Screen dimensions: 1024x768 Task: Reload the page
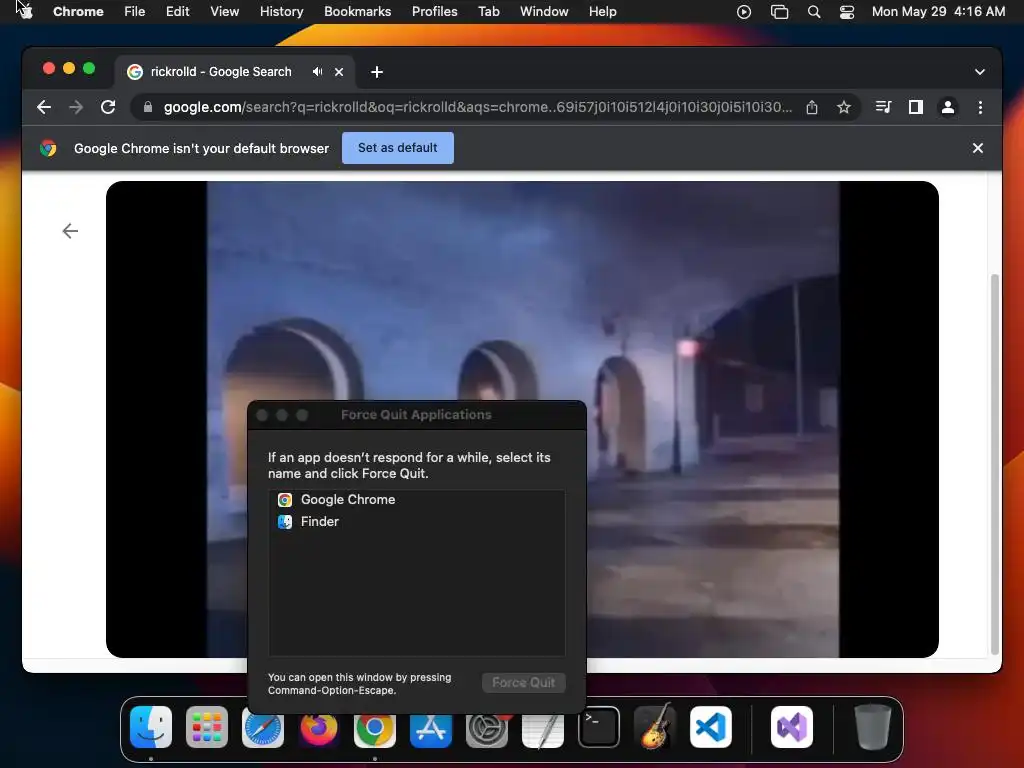(x=108, y=107)
